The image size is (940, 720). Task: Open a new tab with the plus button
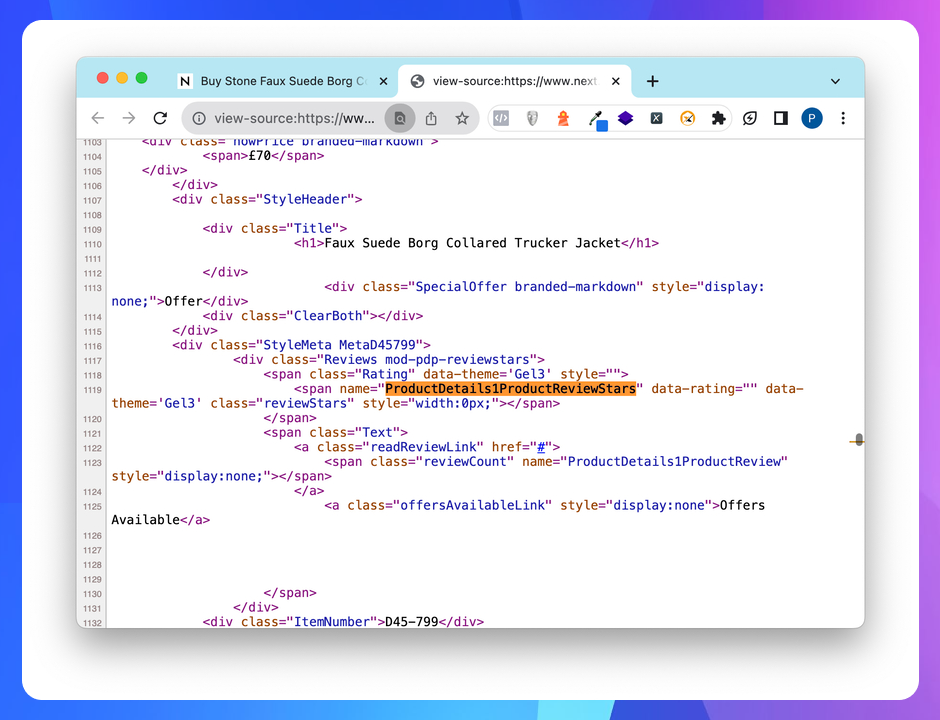[x=652, y=81]
